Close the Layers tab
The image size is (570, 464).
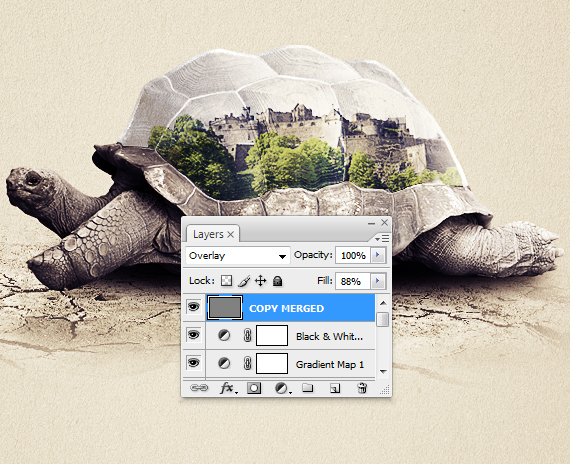click(x=230, y=235)
